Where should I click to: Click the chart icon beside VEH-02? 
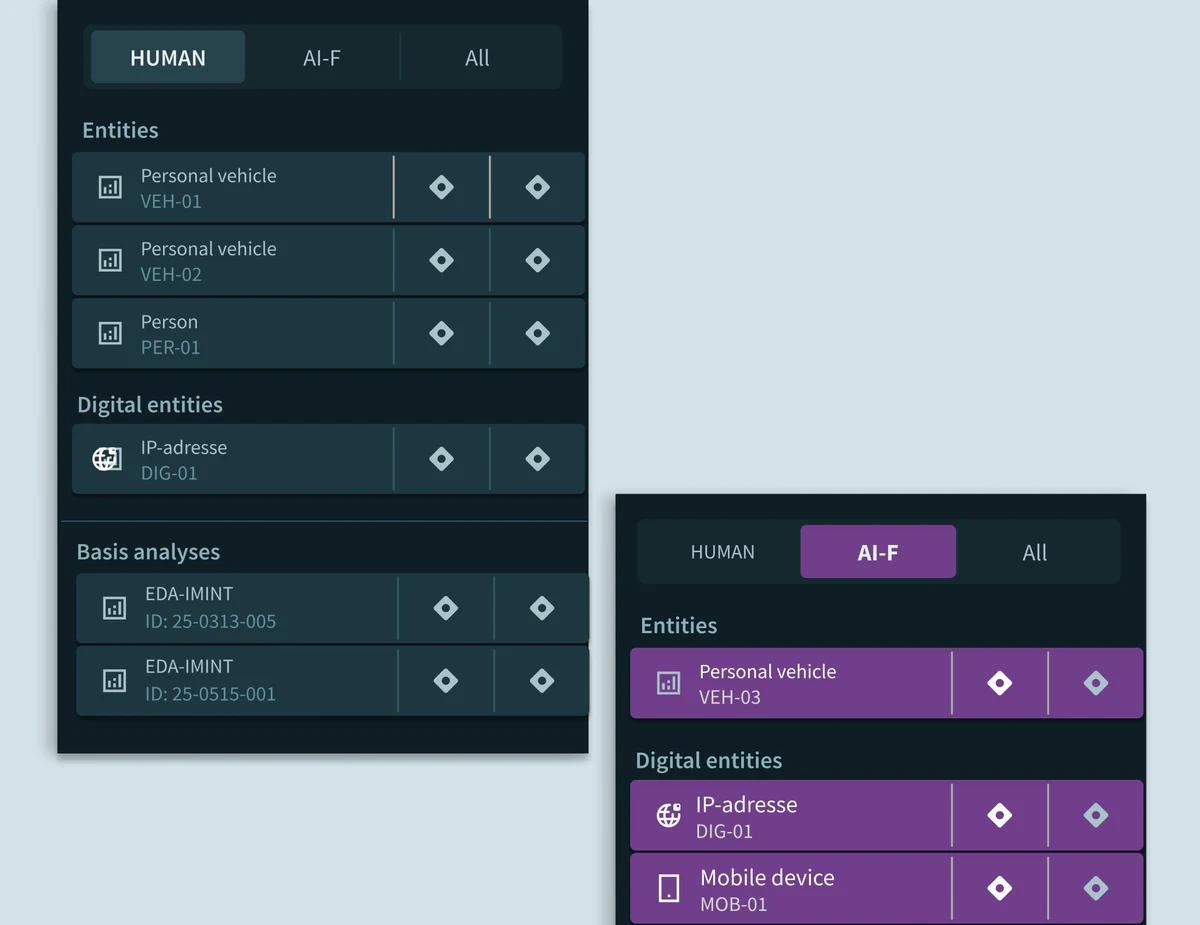click(x=110, y=260)
